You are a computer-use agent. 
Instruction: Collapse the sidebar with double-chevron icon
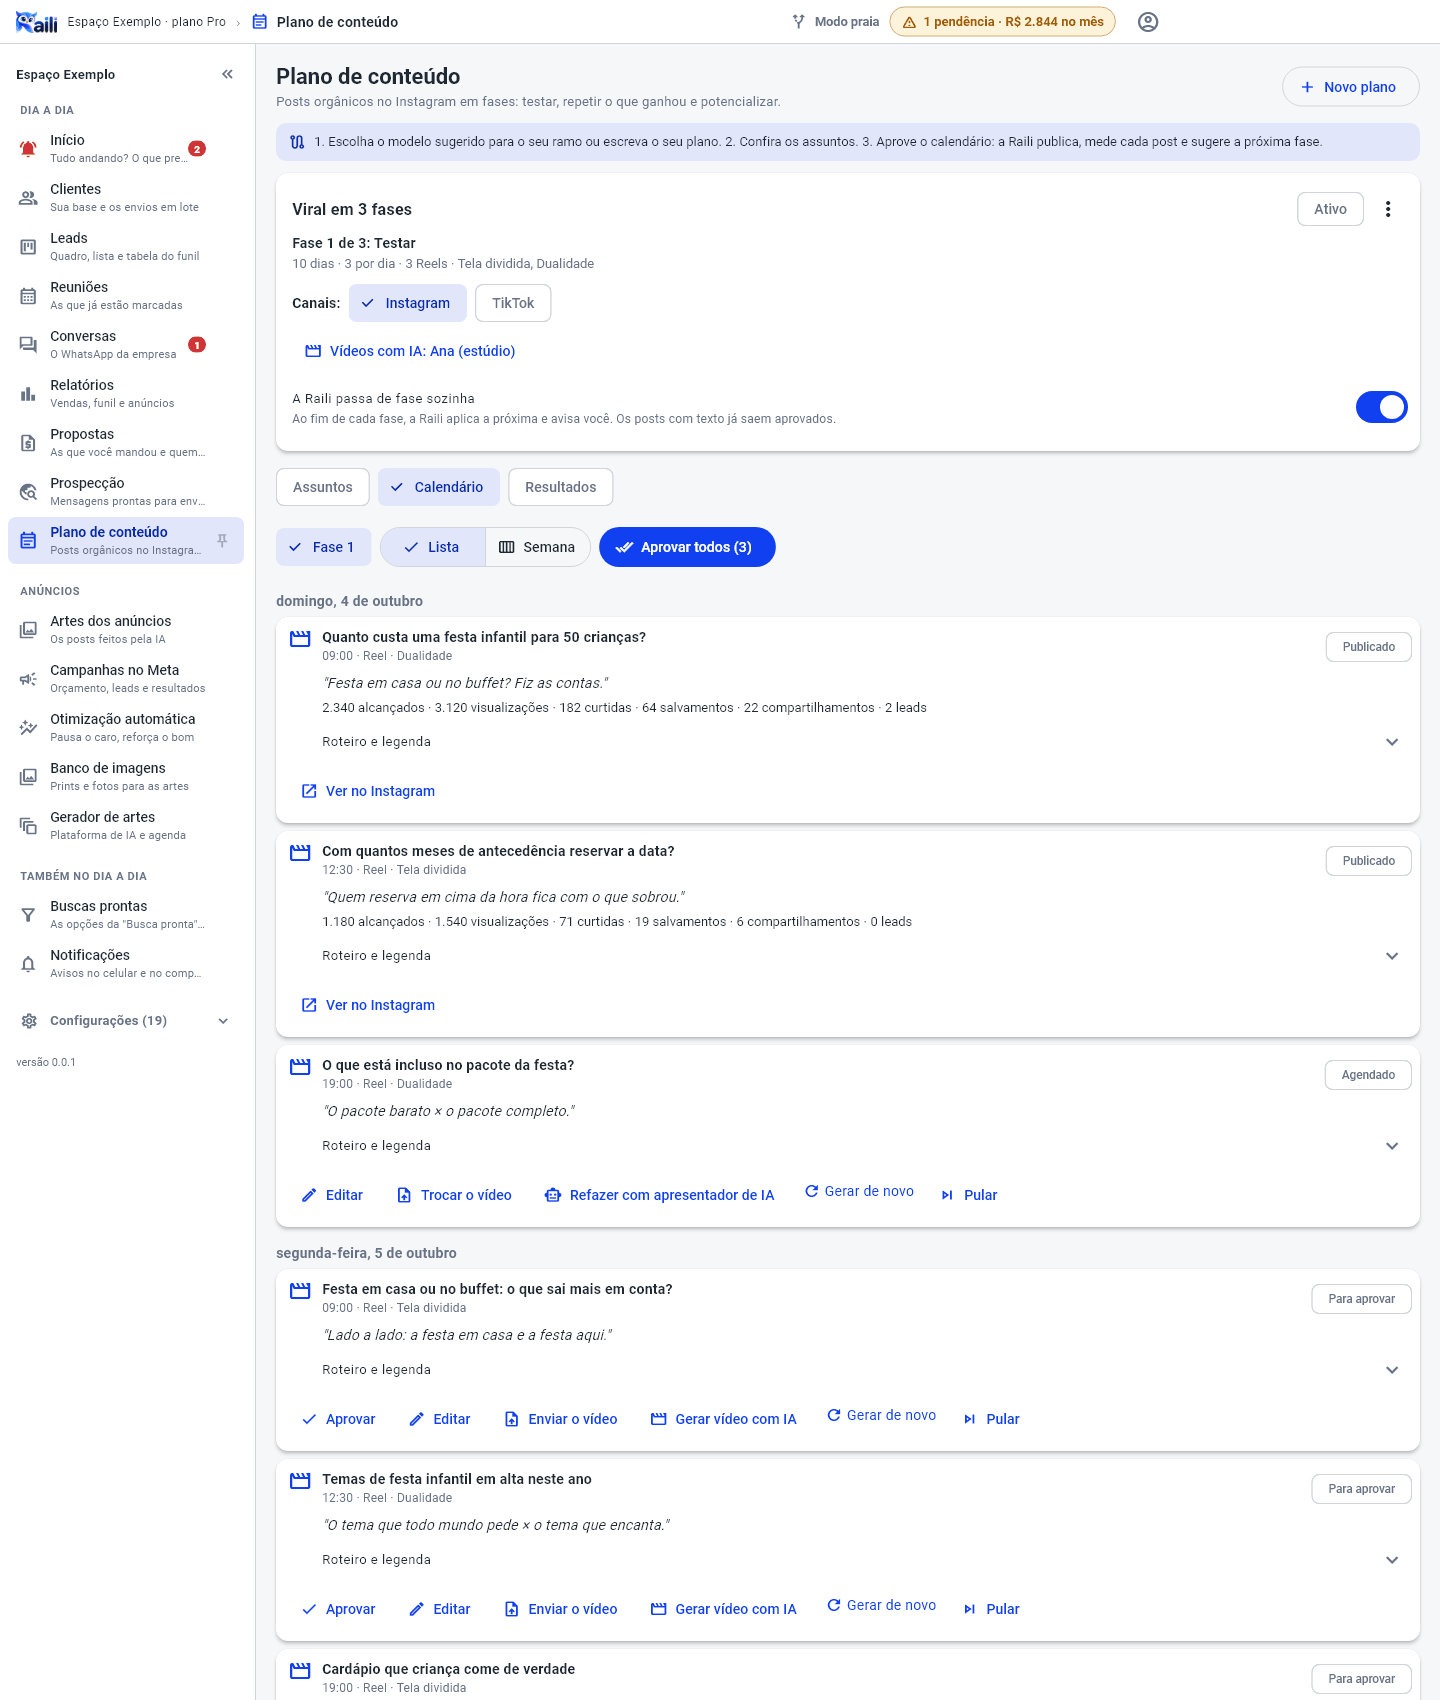point(227,74)
